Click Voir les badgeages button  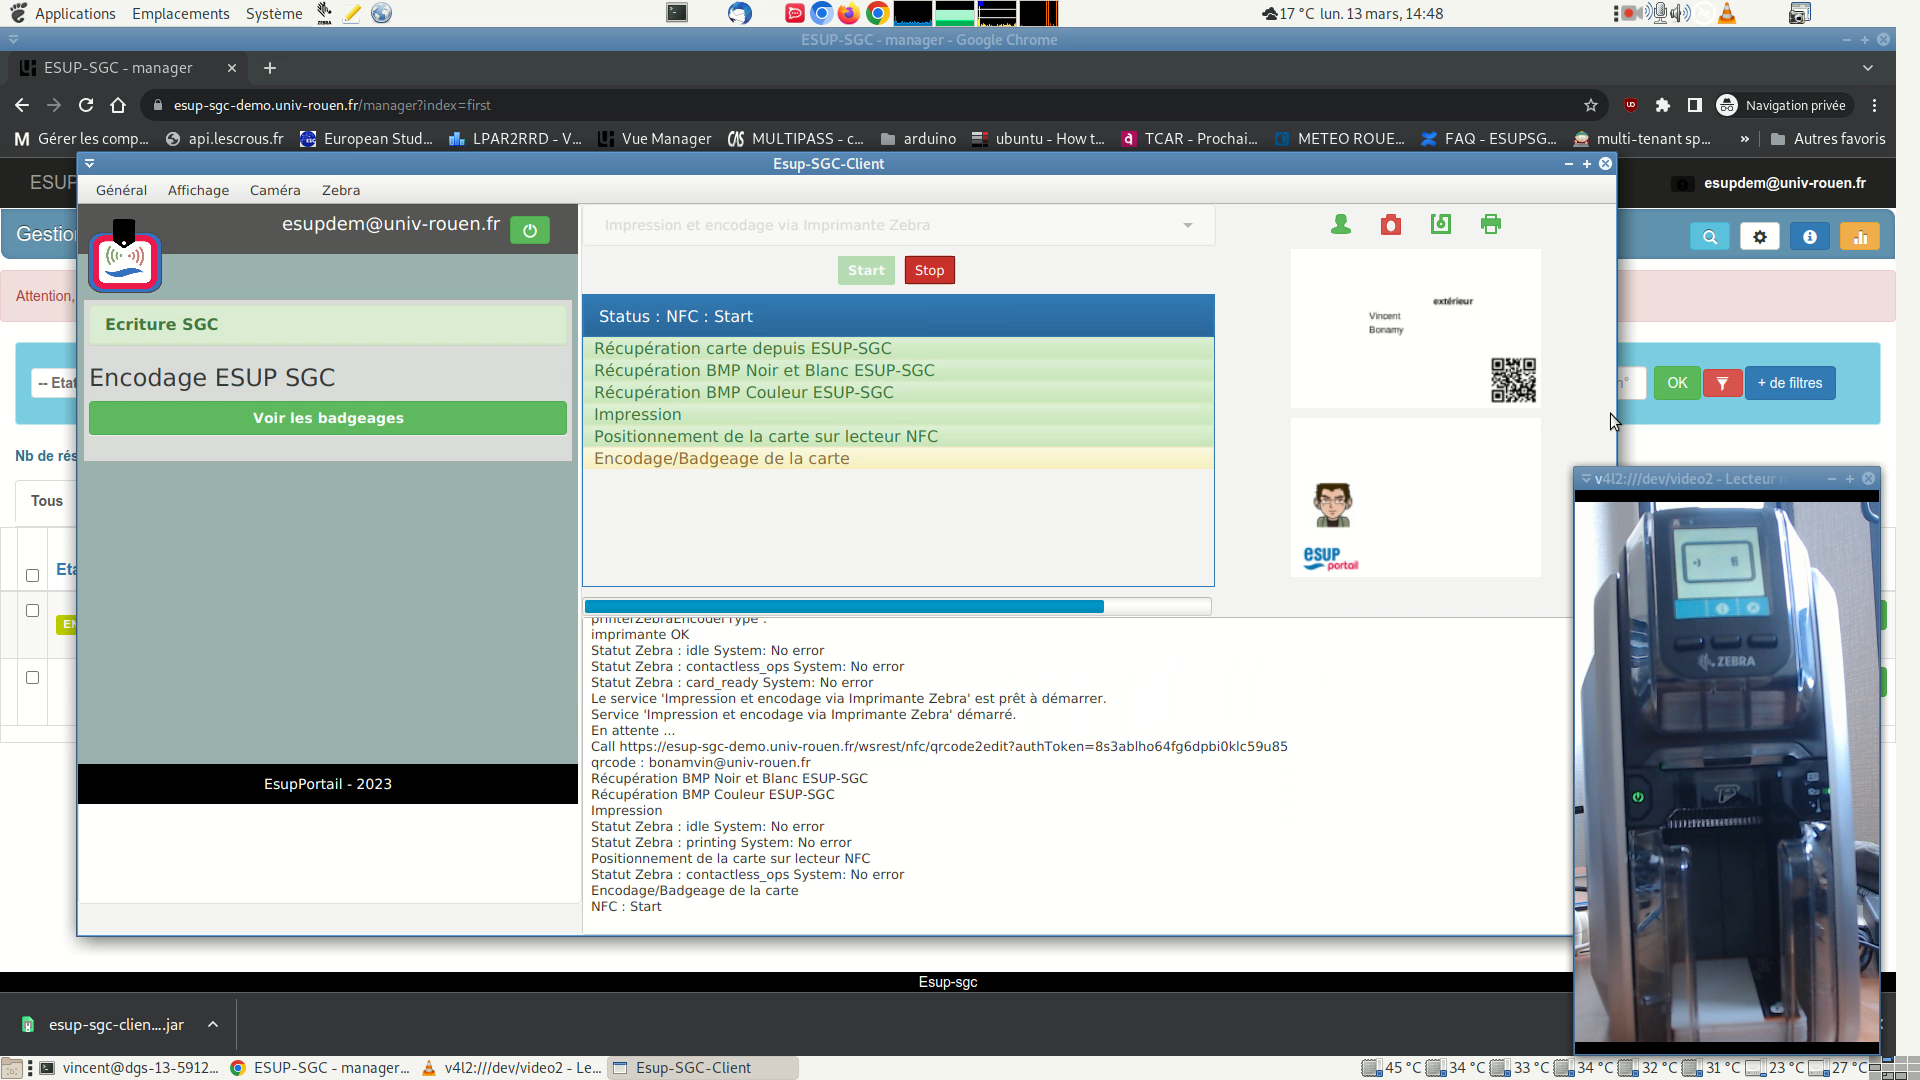[328, 418]
